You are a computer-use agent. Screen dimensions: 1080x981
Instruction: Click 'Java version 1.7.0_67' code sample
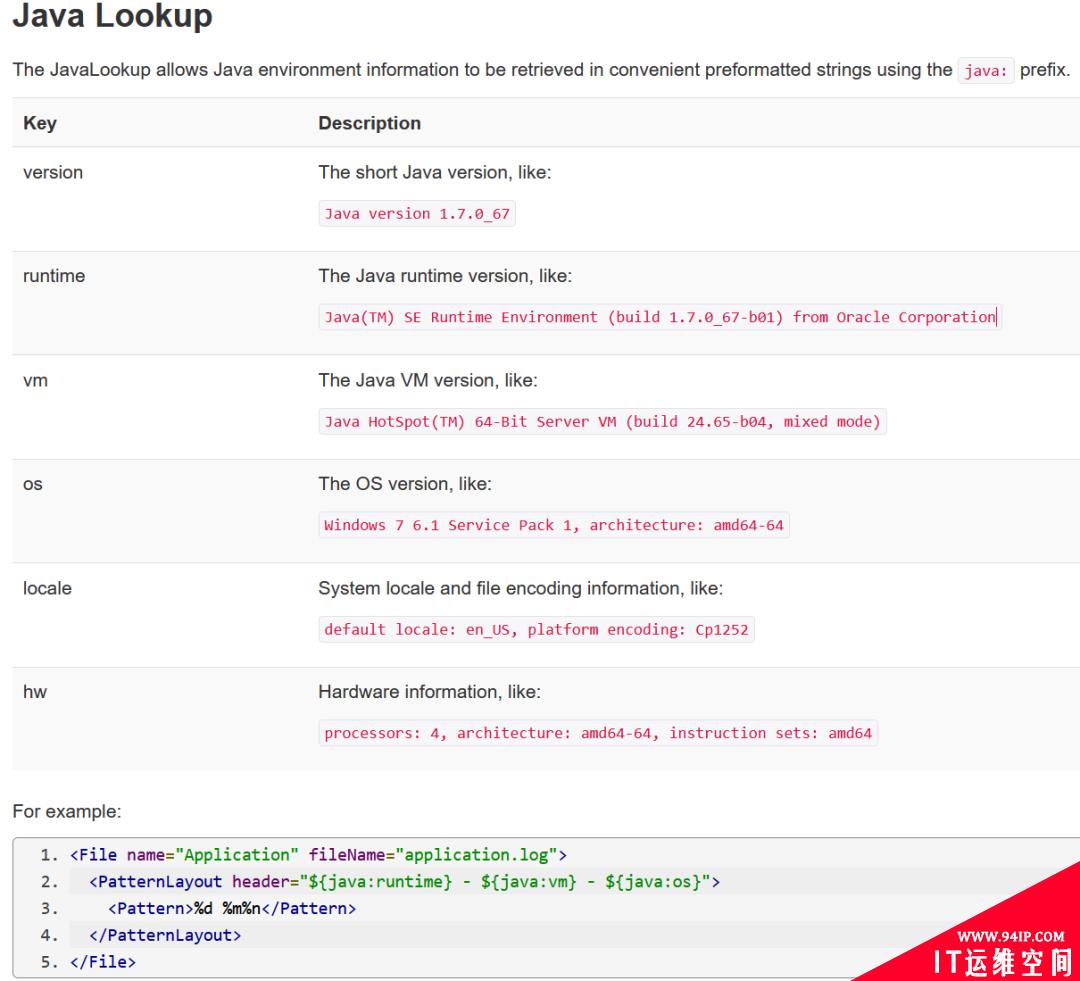click(417, 214)
